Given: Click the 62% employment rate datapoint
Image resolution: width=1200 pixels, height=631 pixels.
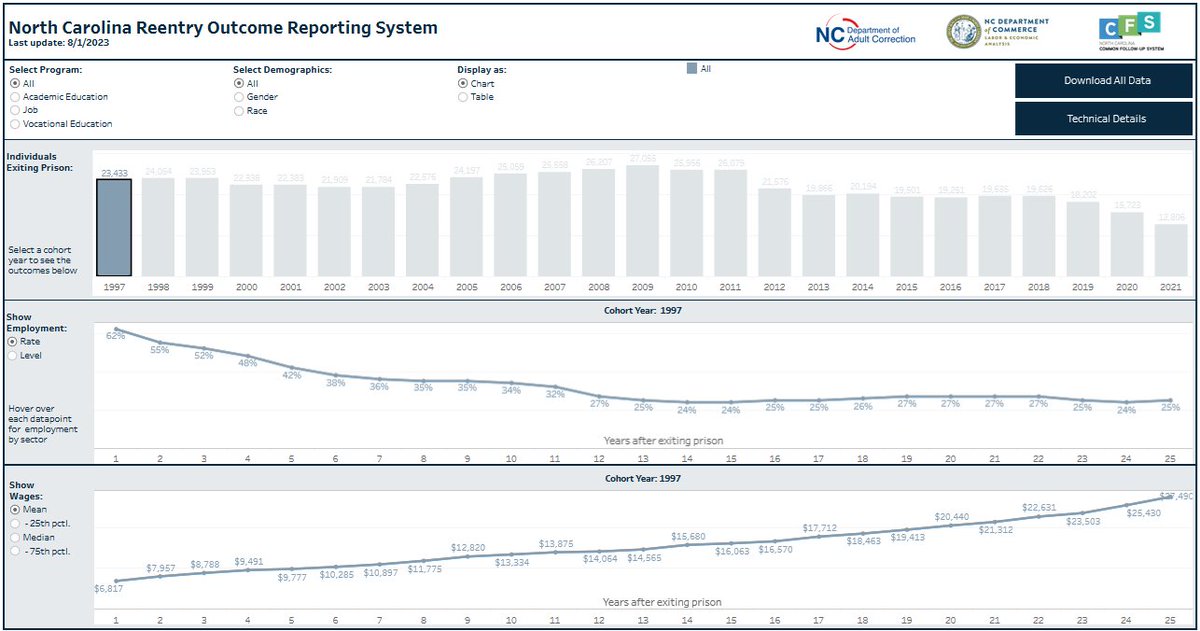Looking at the screenshot, I should click(117, 328).
